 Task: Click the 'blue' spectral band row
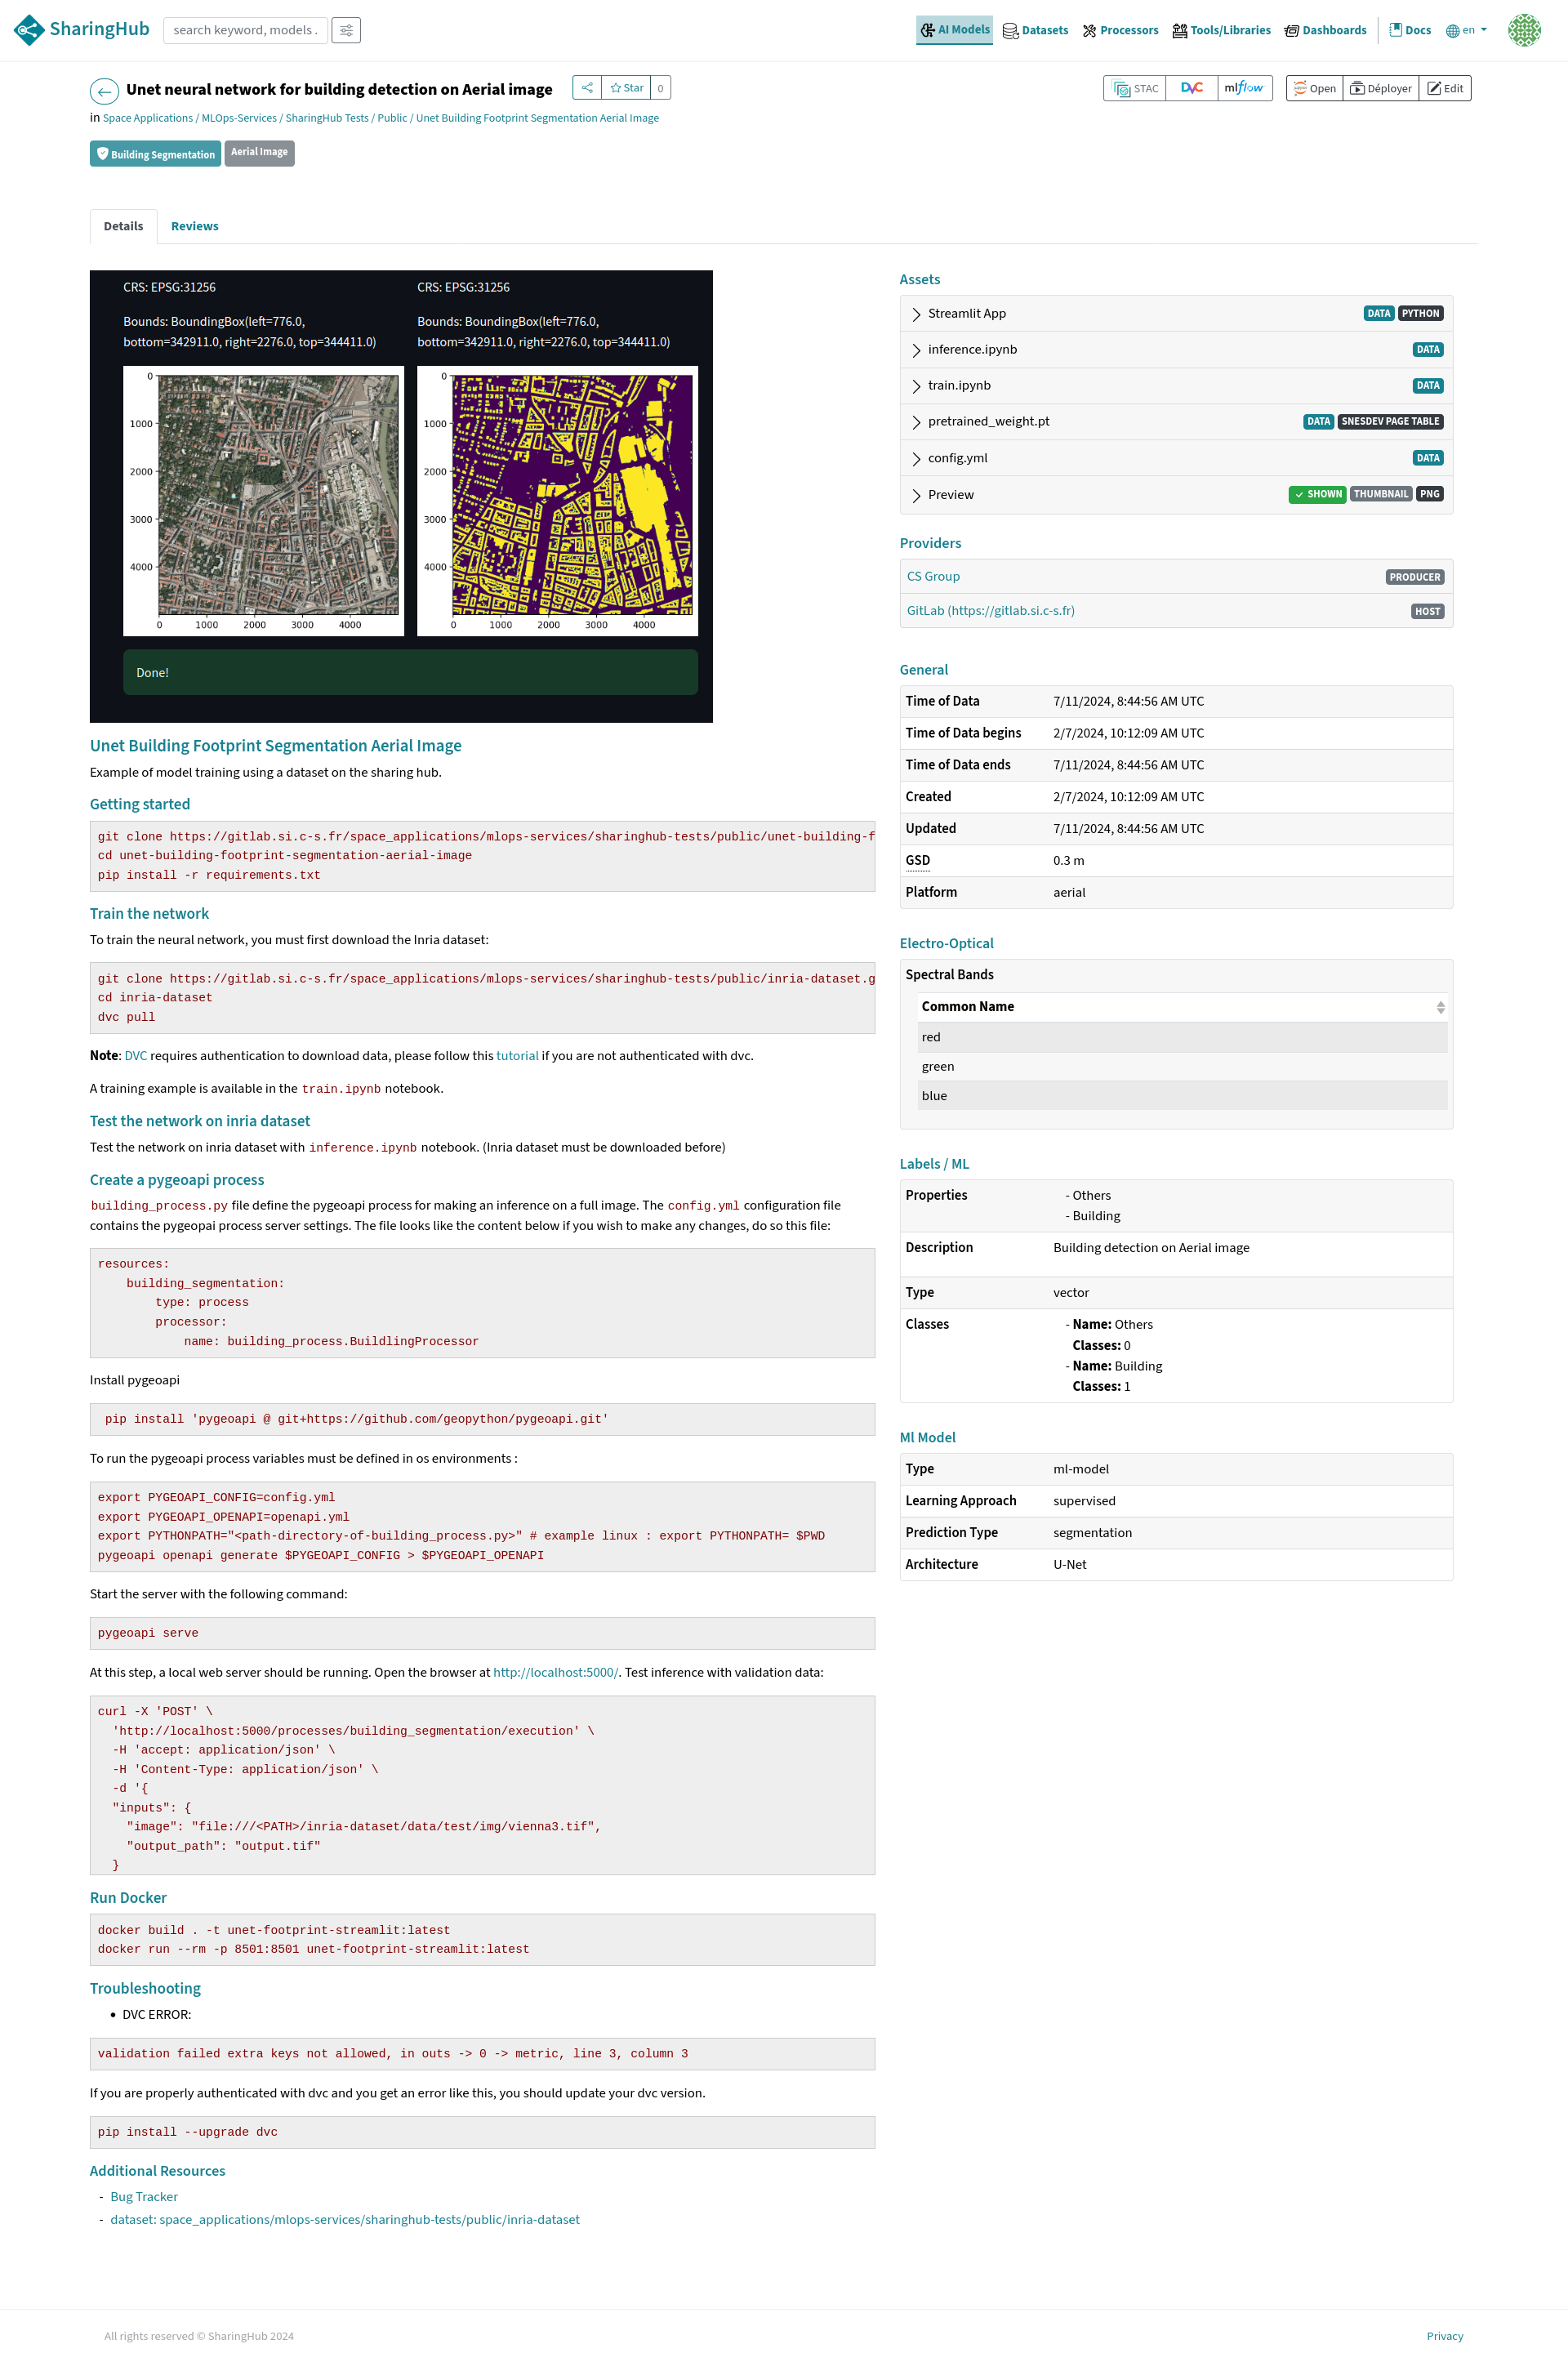[1182, 1095]
